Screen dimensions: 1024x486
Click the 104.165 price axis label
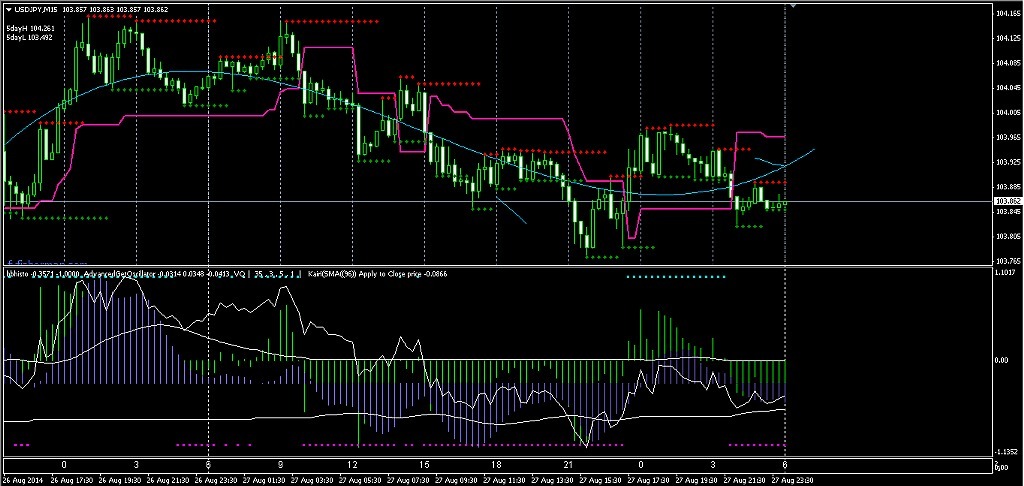click(1009, 14)
